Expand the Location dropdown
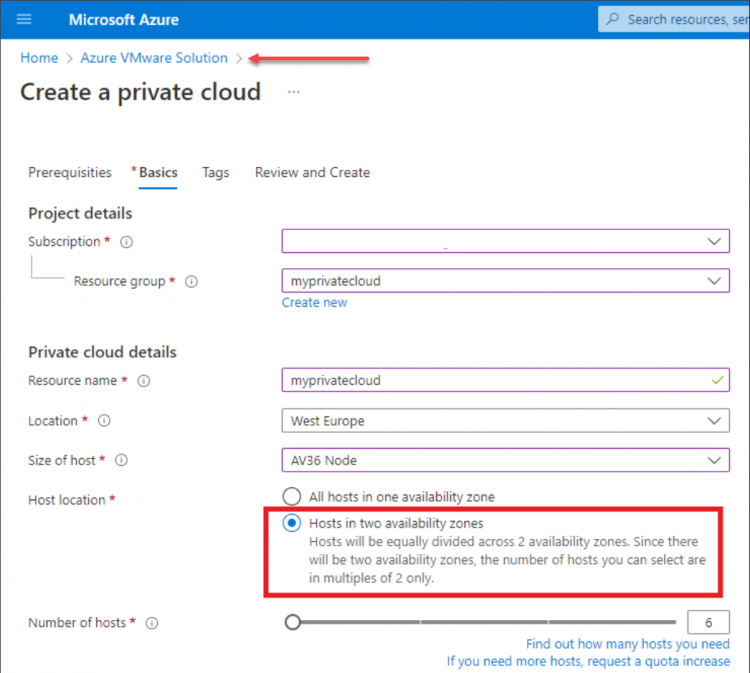The width and height of the screenshot is (750, 673). (505, 420)
